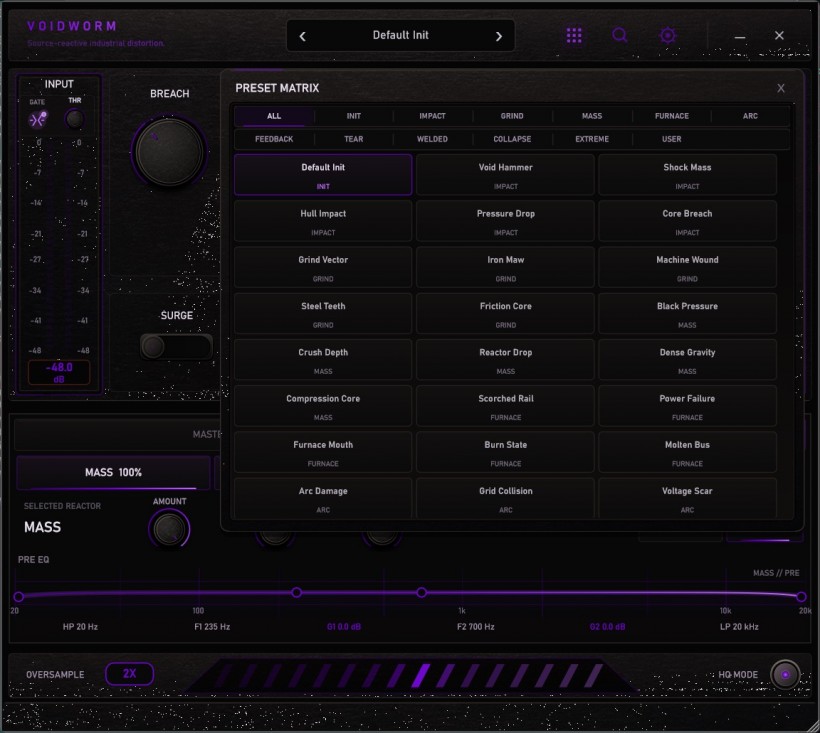Toggle the SURGE switch
This screenshot has height=733, width=820.
(176, 346)
